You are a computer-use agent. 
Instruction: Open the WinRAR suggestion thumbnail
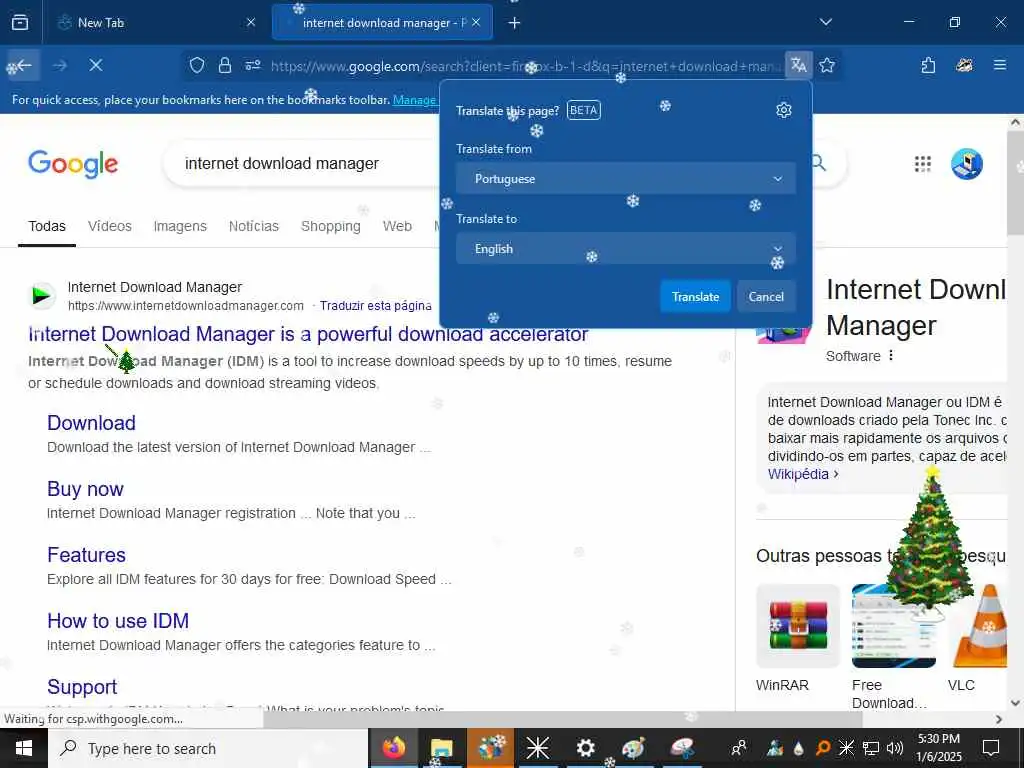pyautogui.click(x=798, y=626)
